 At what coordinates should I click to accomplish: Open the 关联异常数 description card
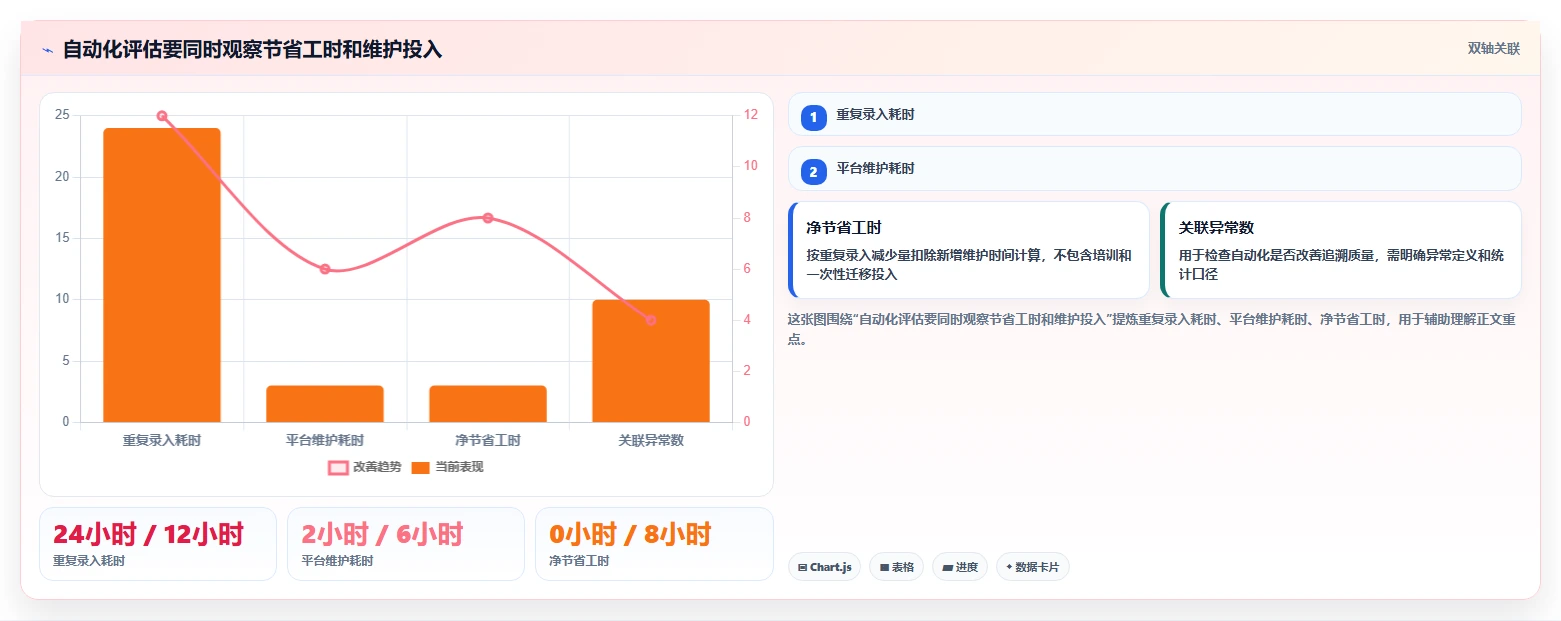1340,250
